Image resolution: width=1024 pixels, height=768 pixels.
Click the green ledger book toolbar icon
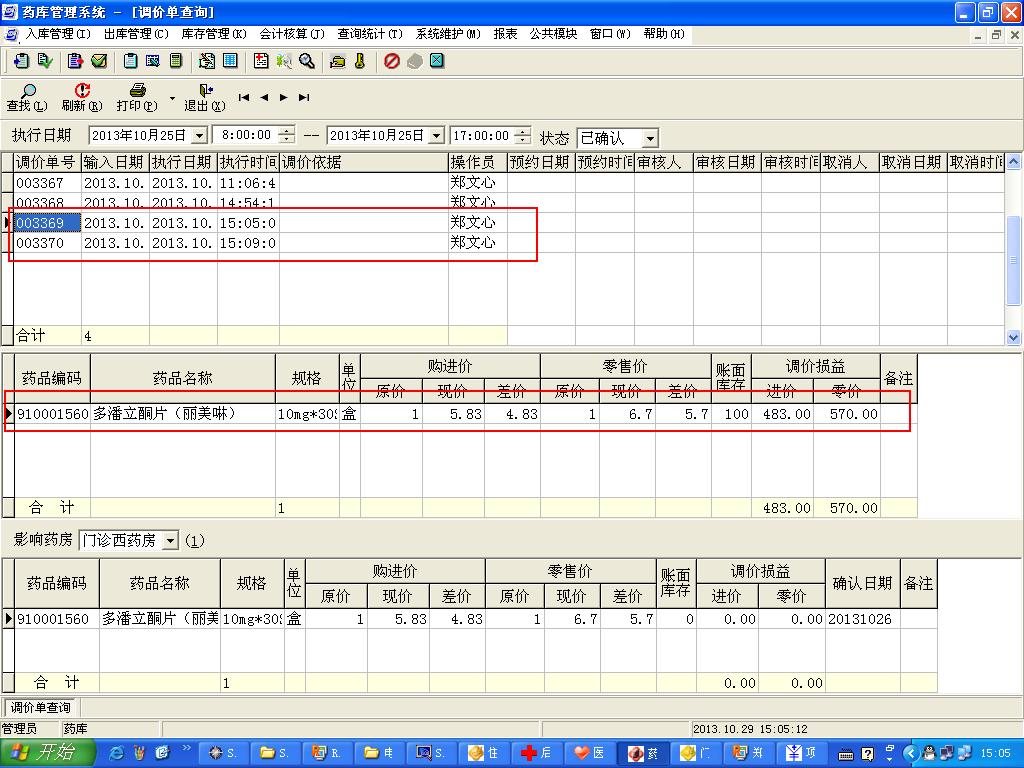[176, 61]
